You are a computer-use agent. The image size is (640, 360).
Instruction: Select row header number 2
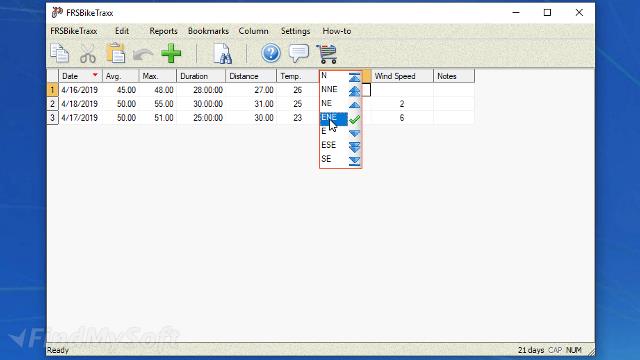52,104
